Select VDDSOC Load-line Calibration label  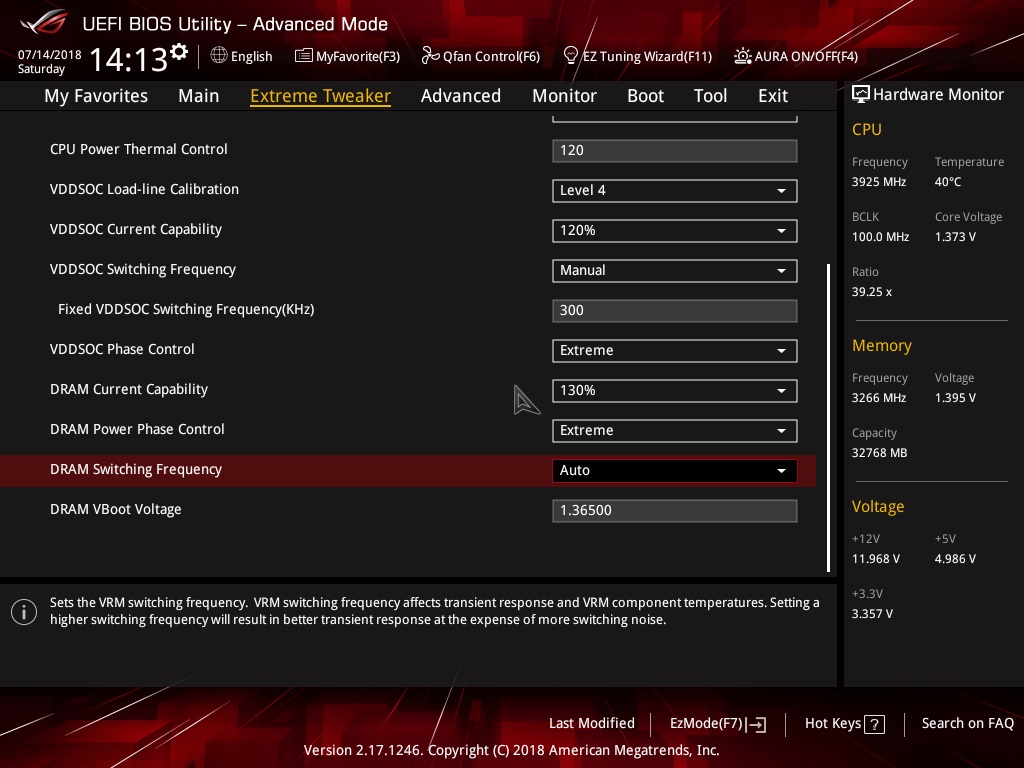pos(144,189)
